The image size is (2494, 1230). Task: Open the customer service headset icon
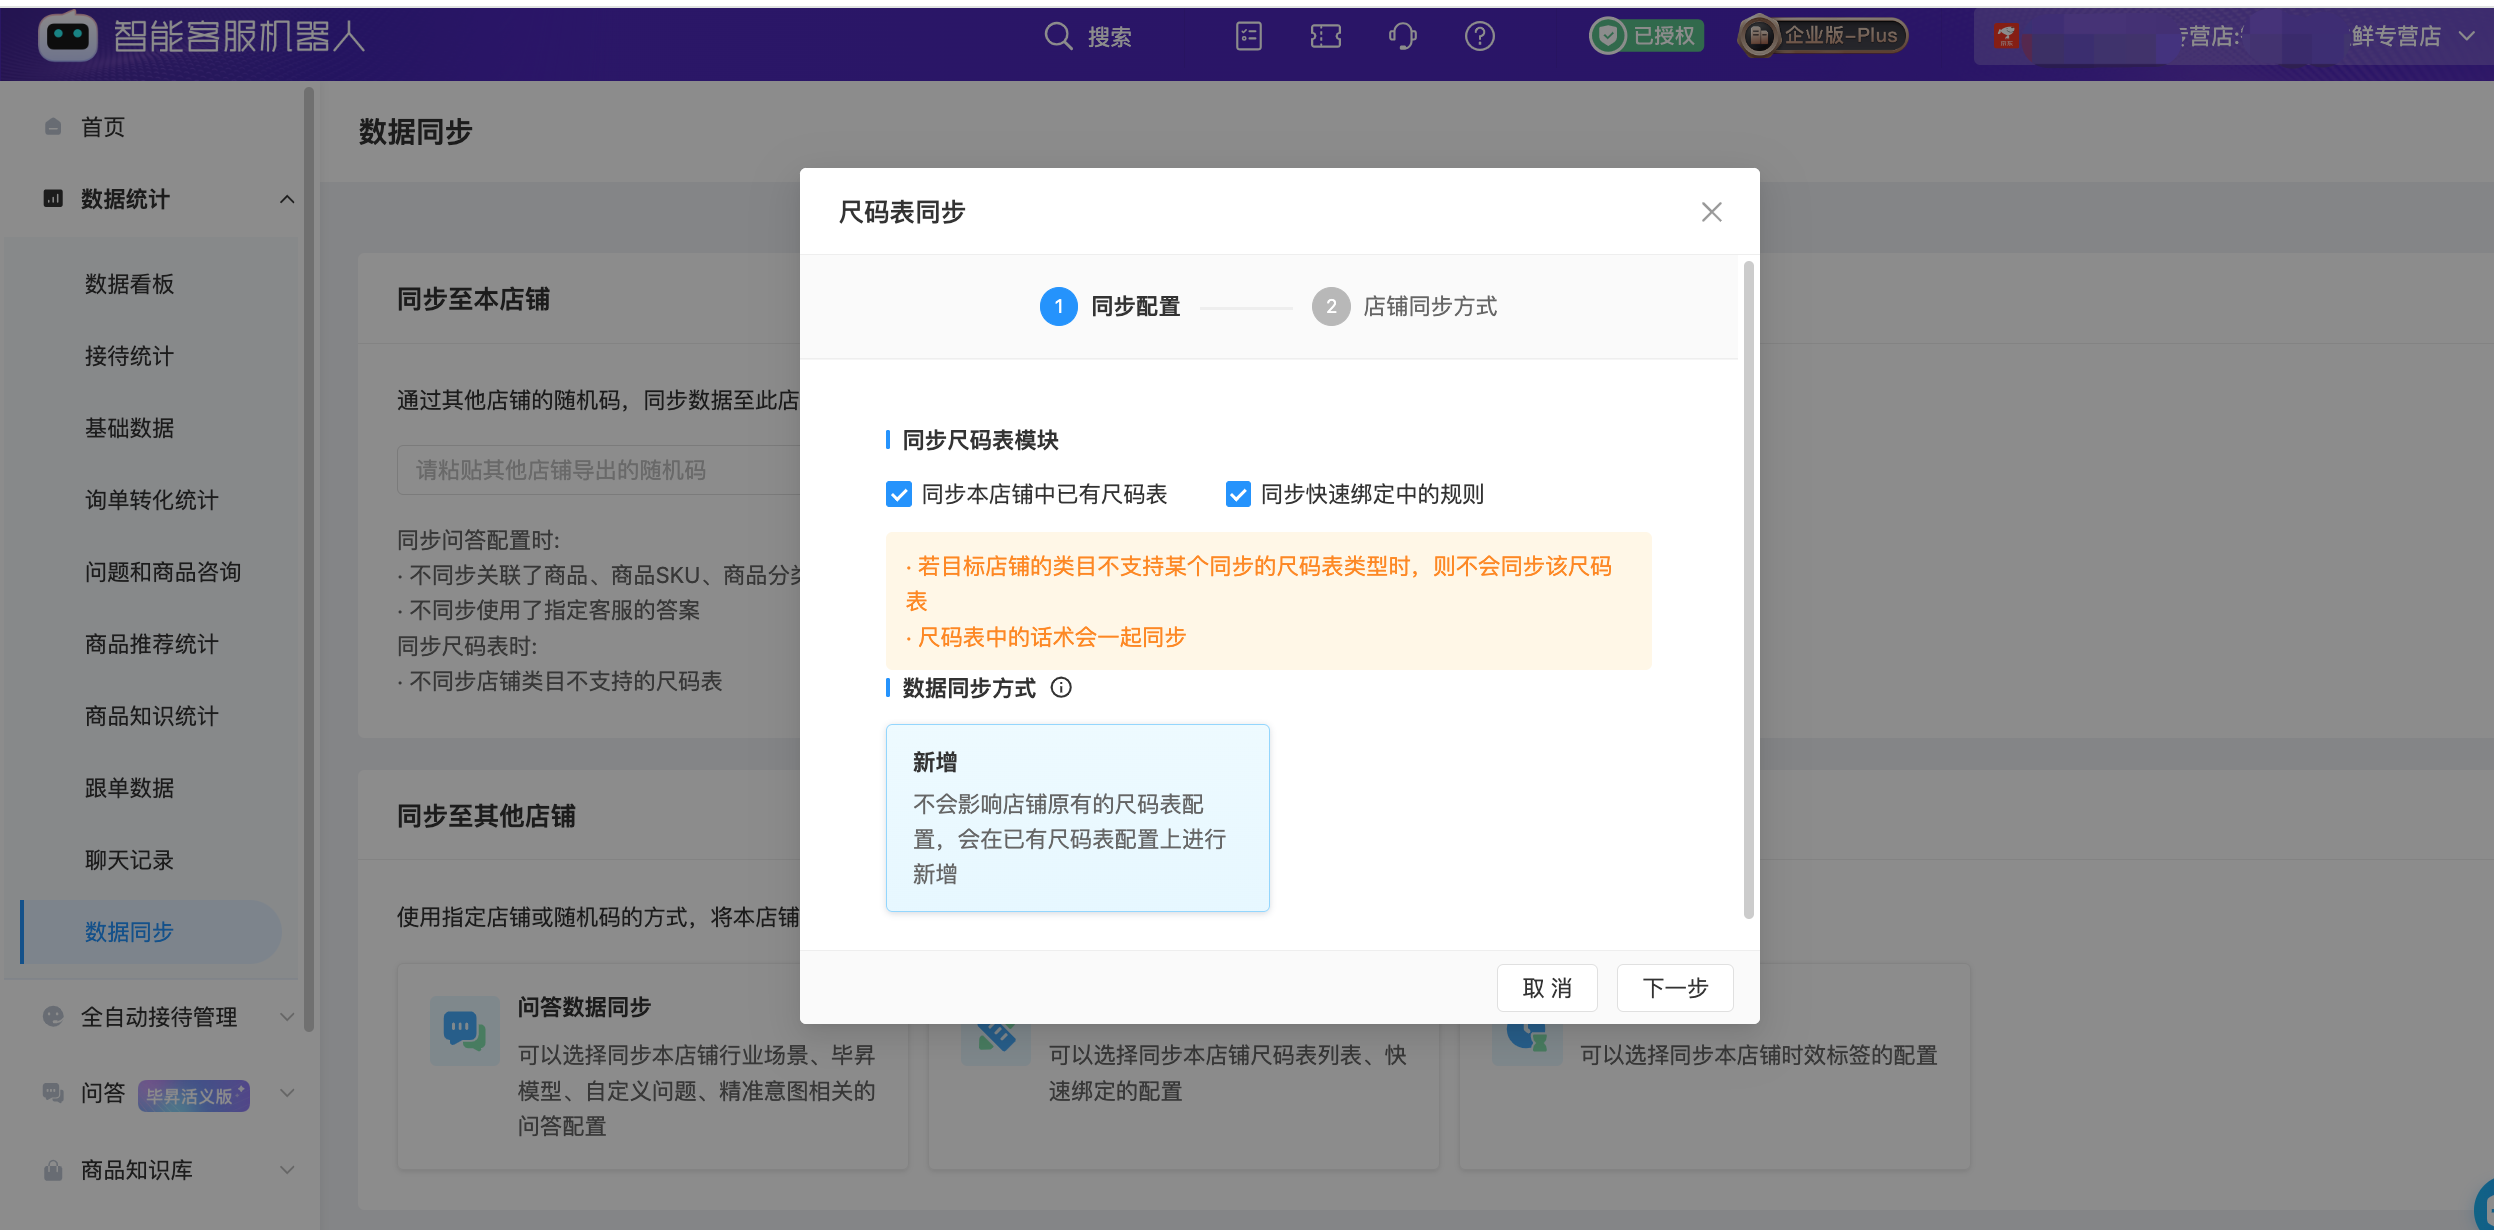click(x=1403, y=37)
